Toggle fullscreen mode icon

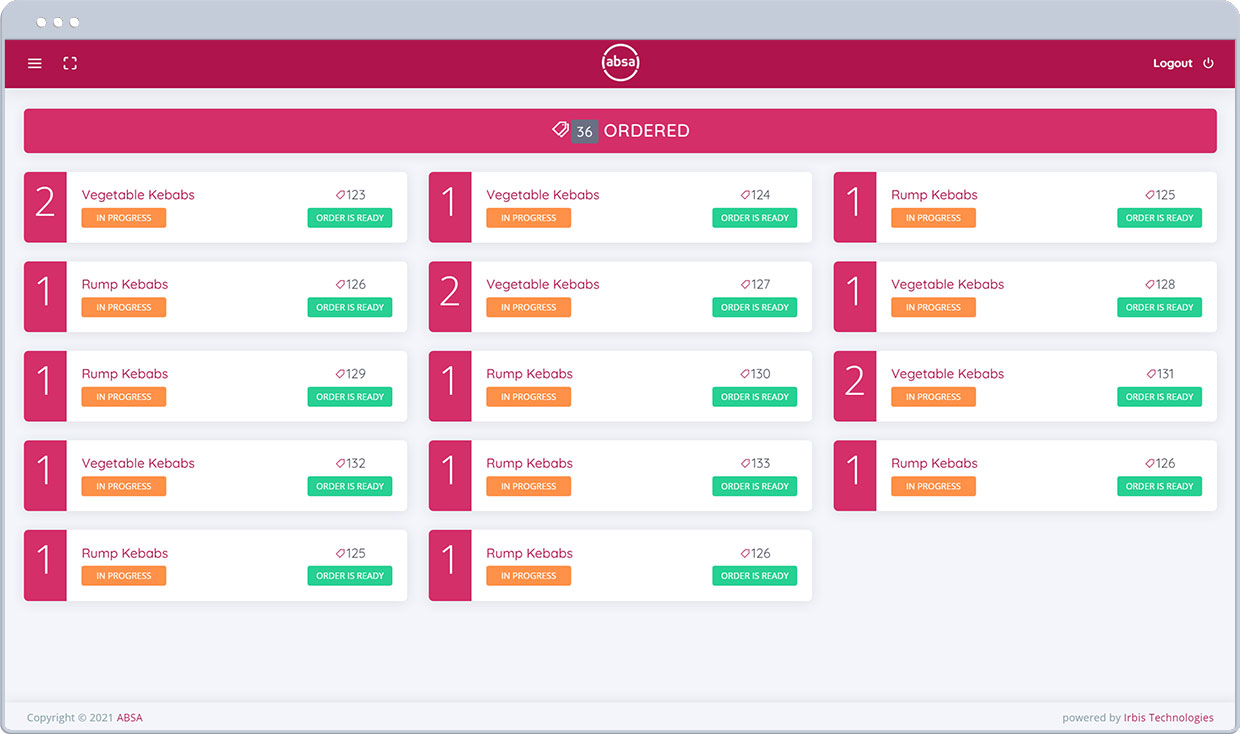(70, 63)
